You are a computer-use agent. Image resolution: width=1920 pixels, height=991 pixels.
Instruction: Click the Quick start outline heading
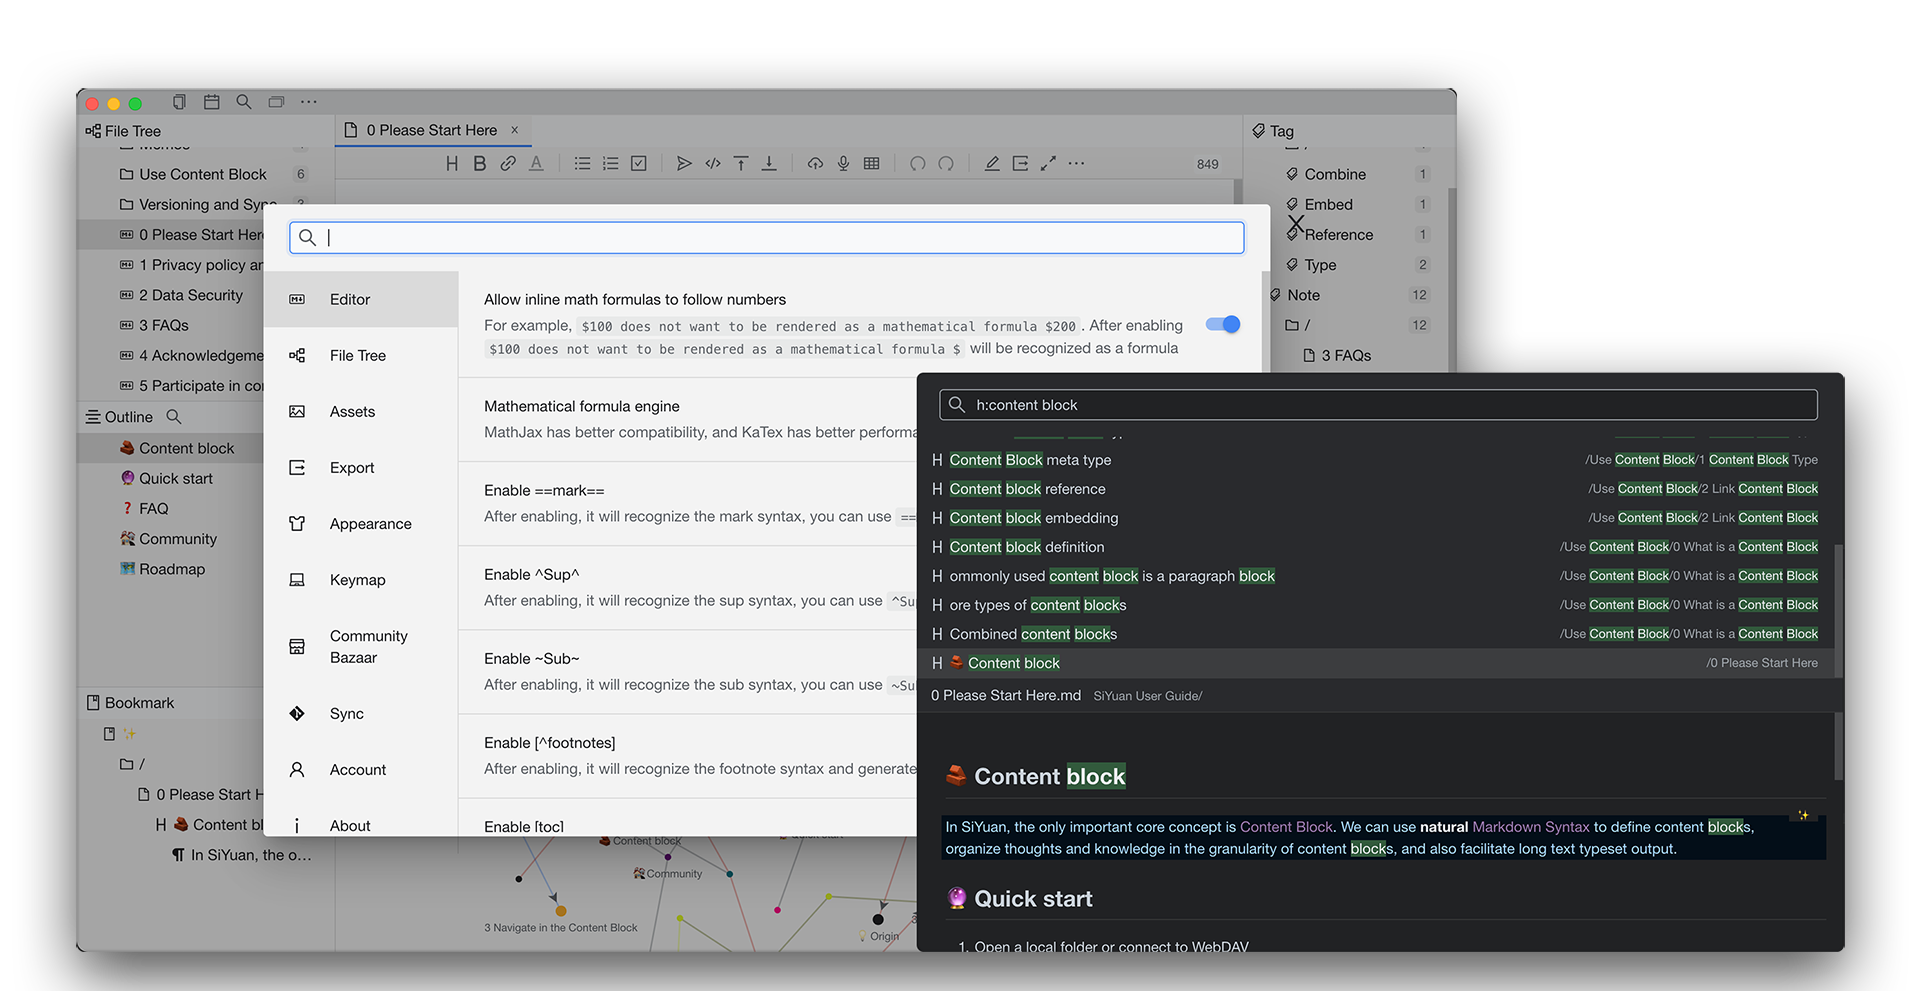[176, 479]
